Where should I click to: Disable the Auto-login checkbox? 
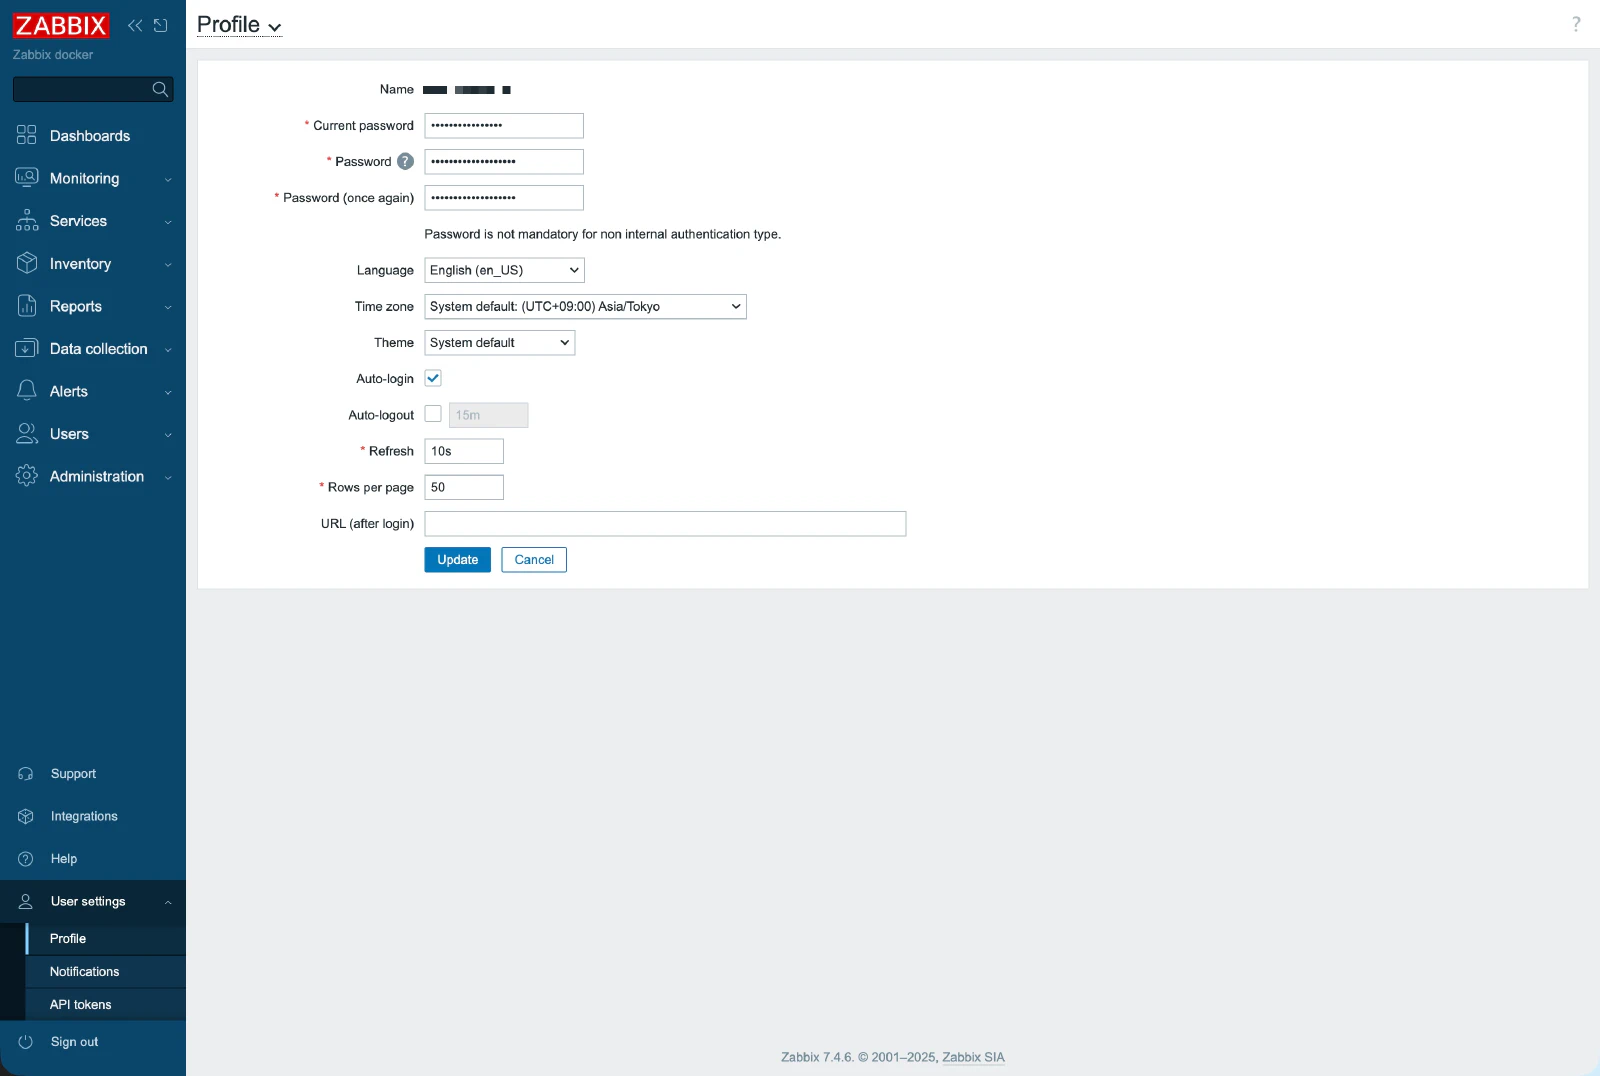tap(433, 378)
